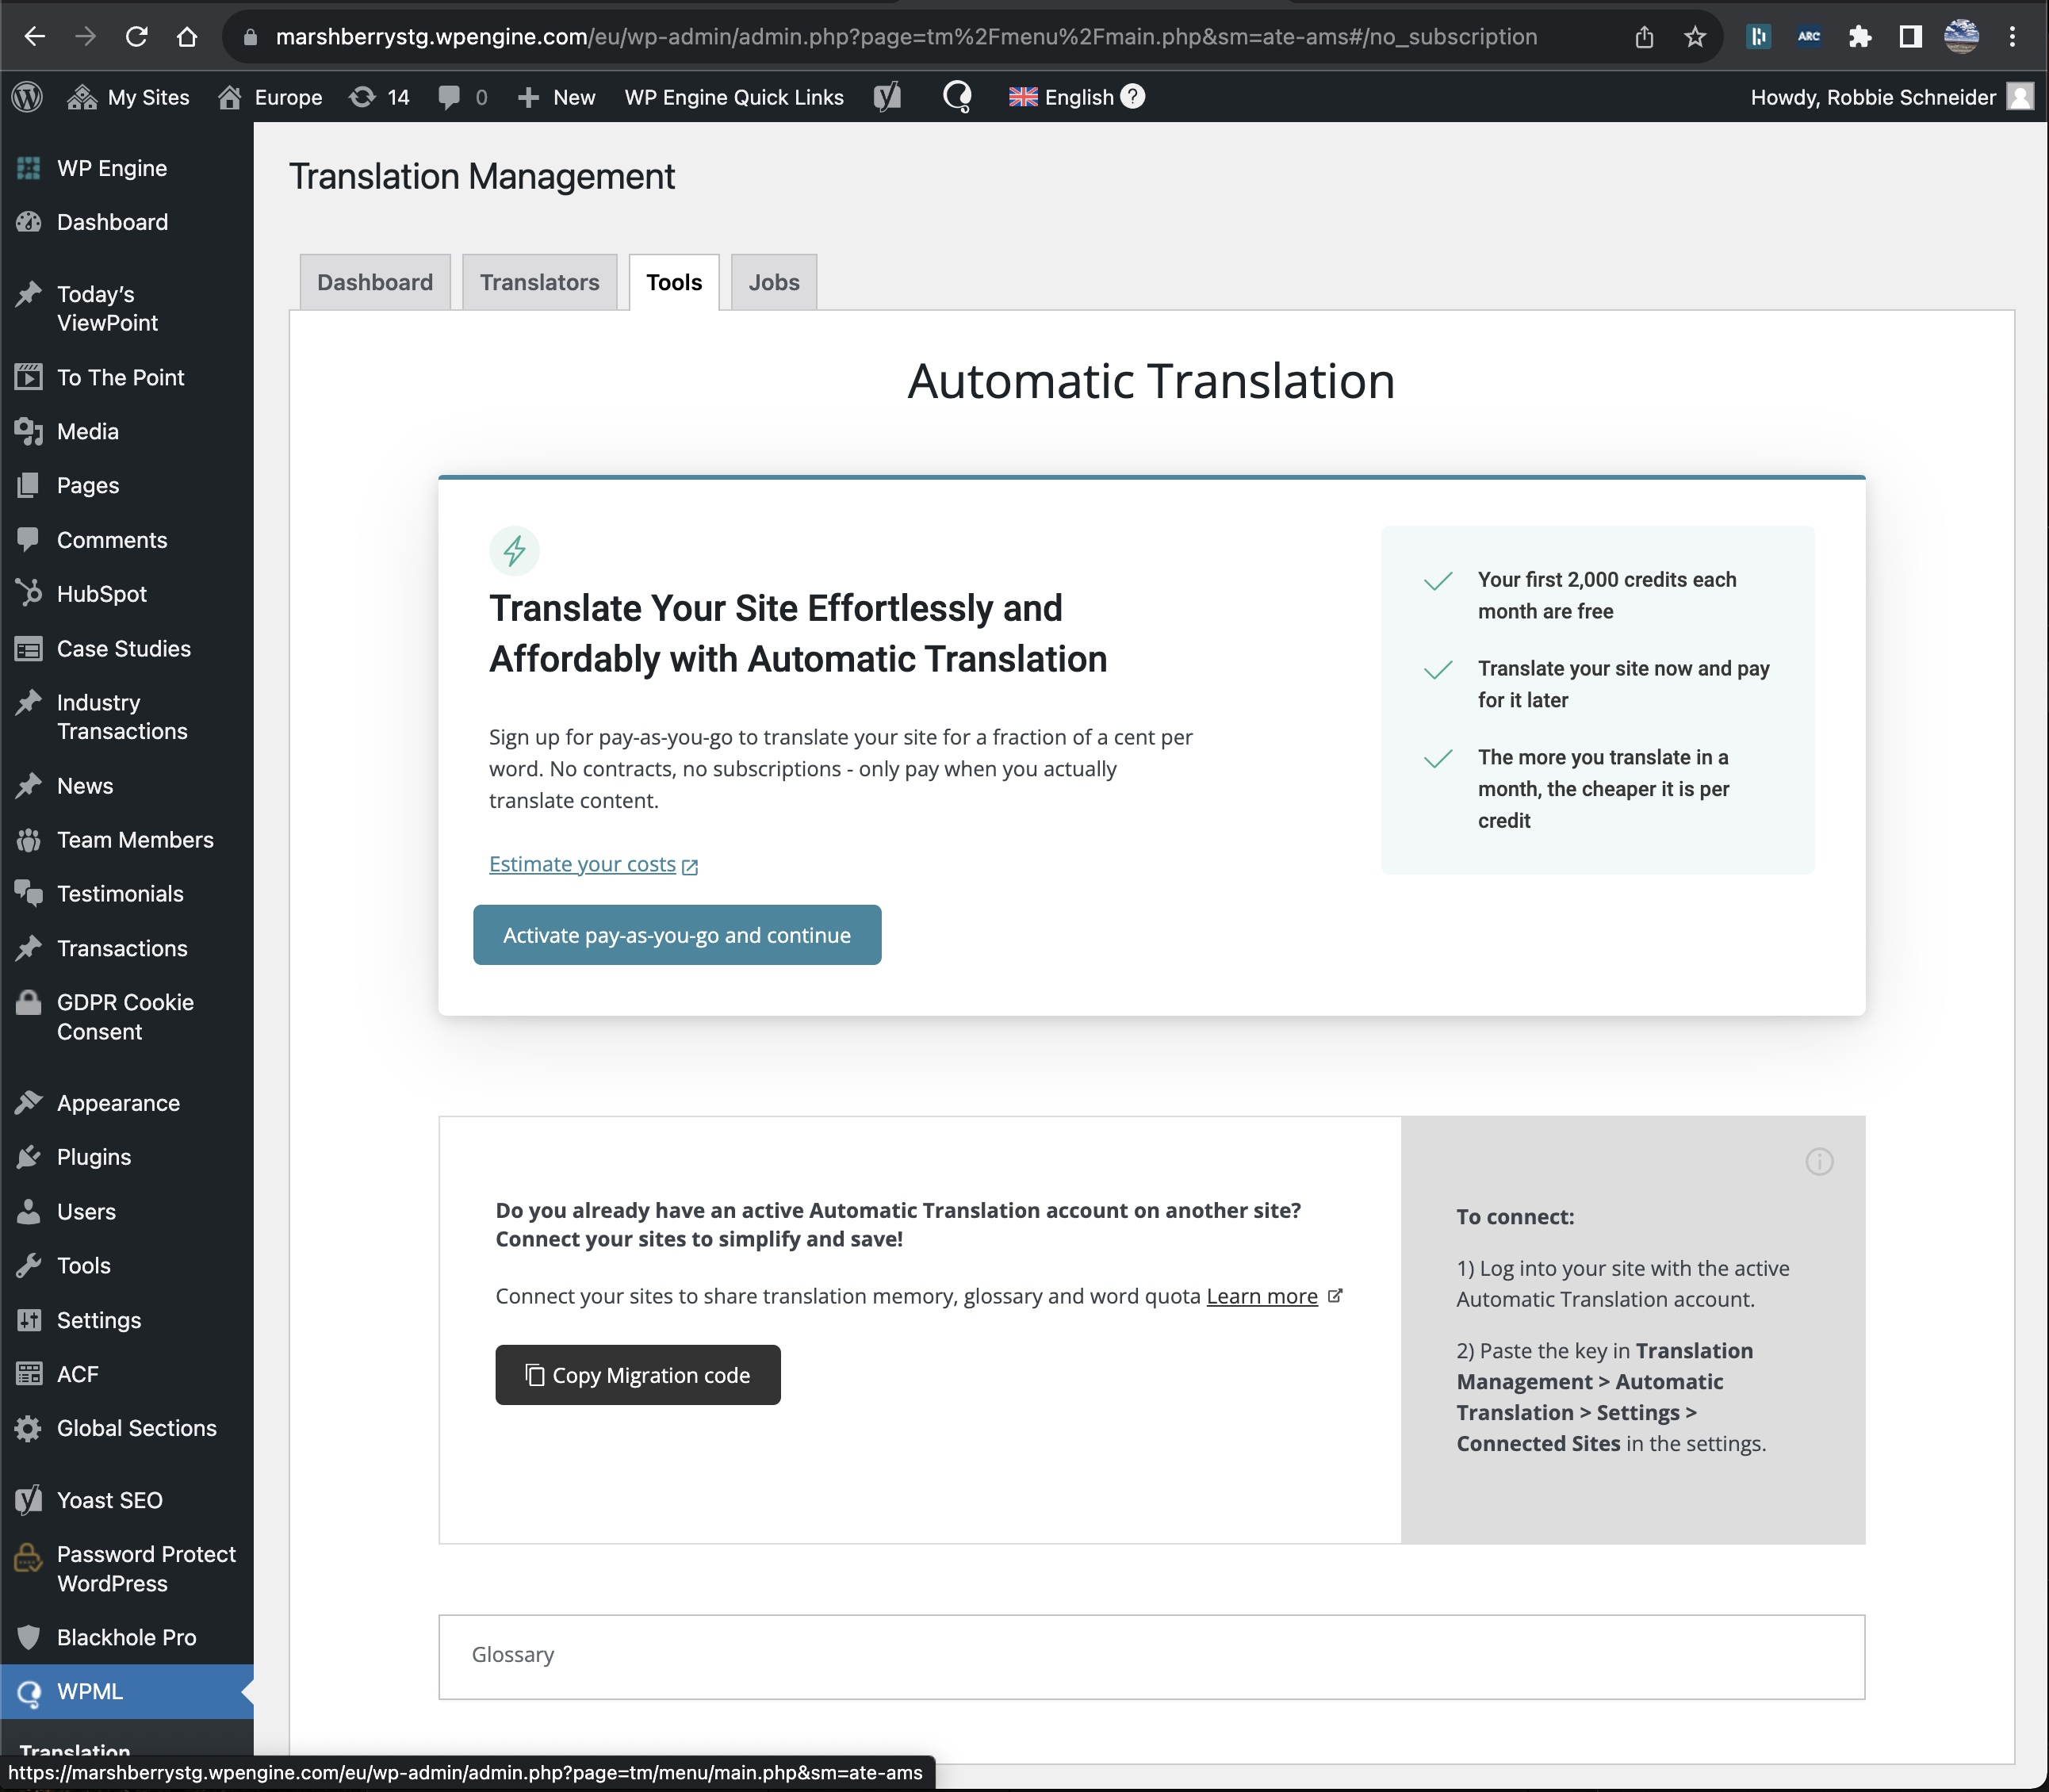This screenshot has height=1792, width=2049.
Task: Open the Europe site menu
Action: coord(271,97)
